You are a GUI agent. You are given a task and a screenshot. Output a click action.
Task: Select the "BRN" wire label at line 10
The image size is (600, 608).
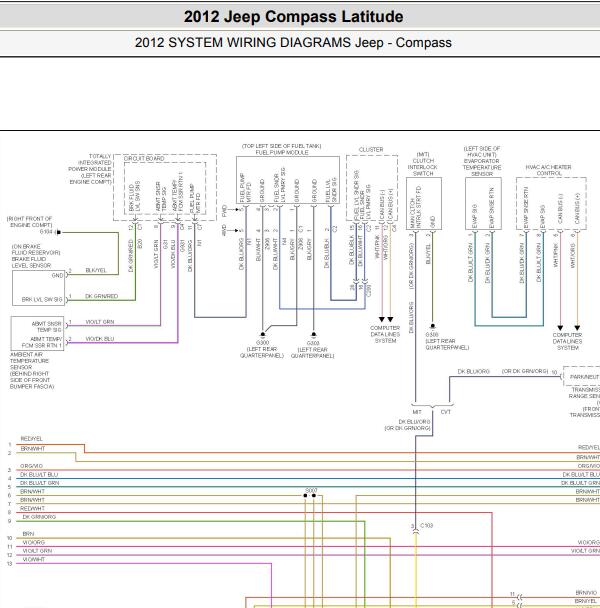[28, 534]
